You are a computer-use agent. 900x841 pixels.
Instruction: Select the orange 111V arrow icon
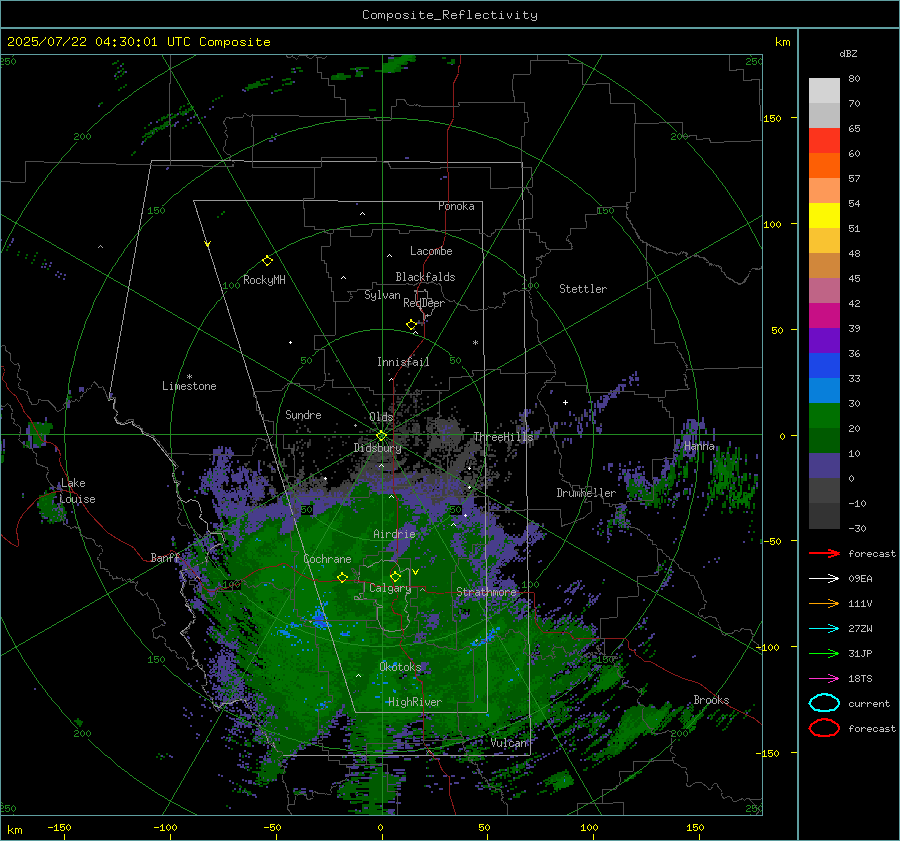(x=824, y=603)
